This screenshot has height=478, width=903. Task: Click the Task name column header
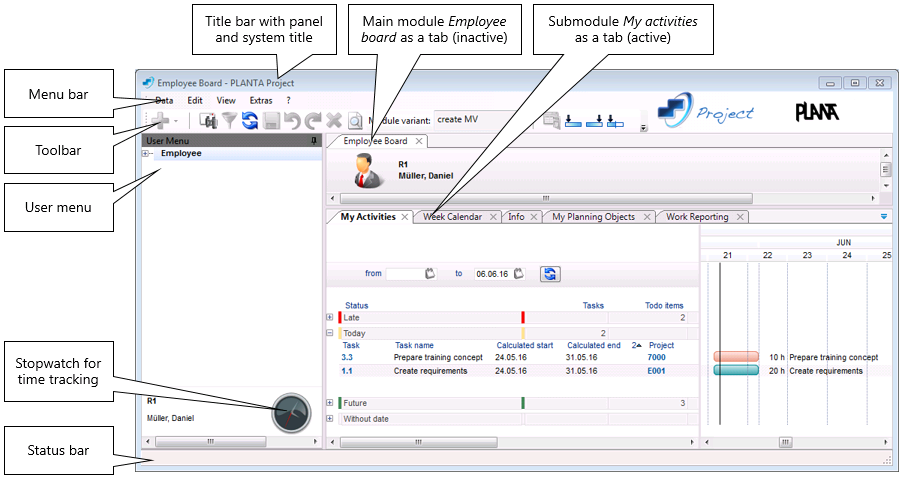(x=414, y=346)
